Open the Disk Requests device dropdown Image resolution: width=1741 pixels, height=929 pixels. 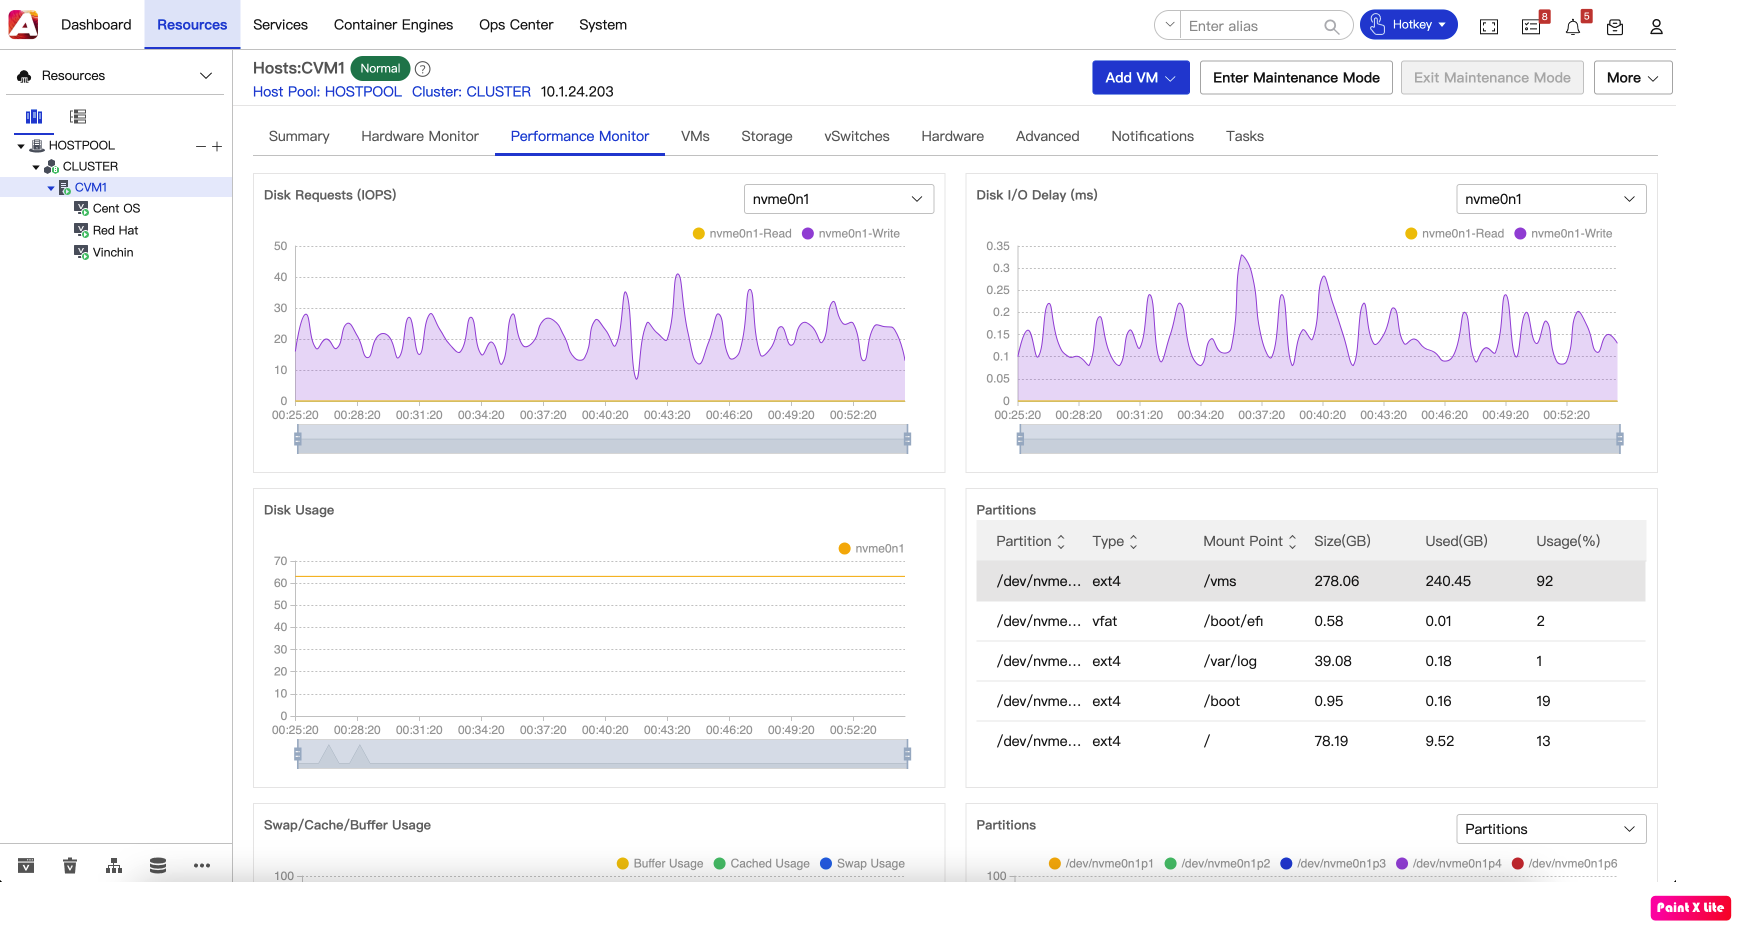(x=839, y=199)
